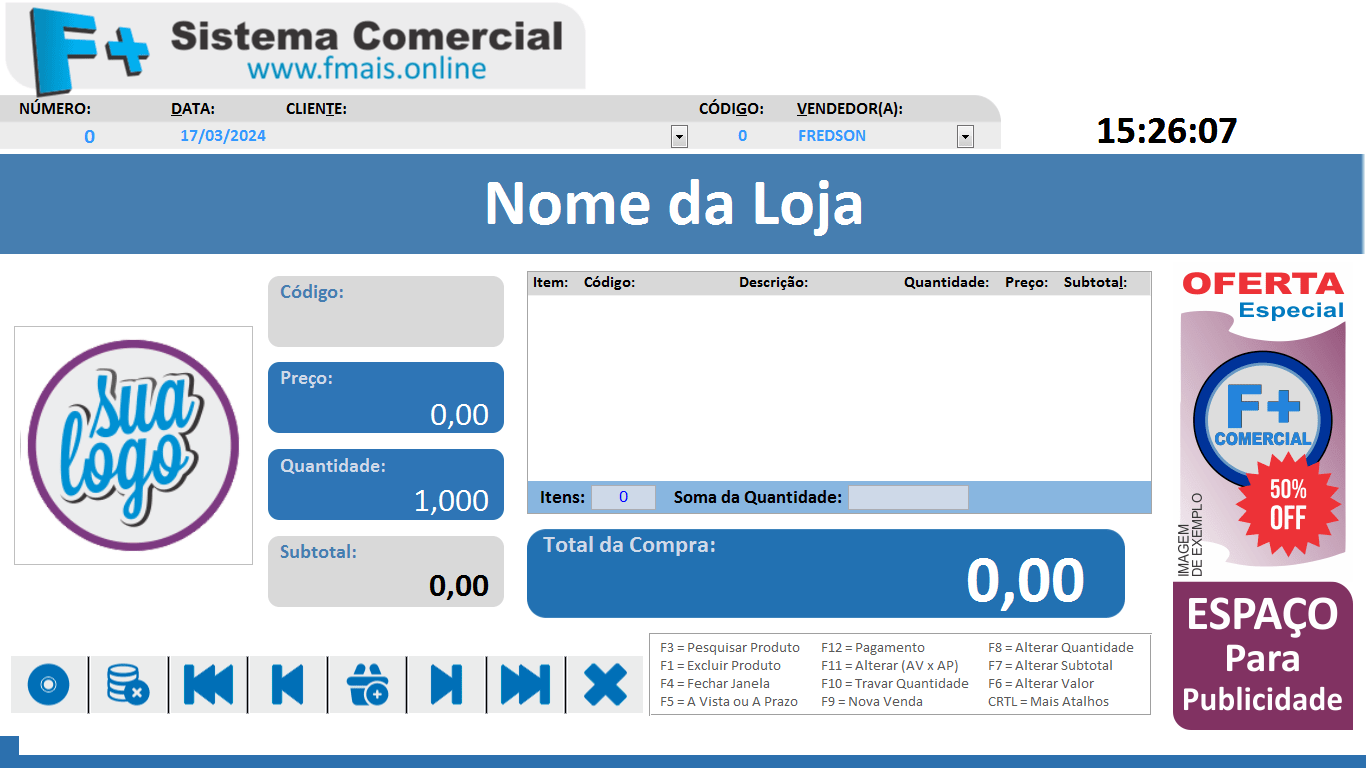
Task: Click the Total da Compra panel
Action: 825,573
